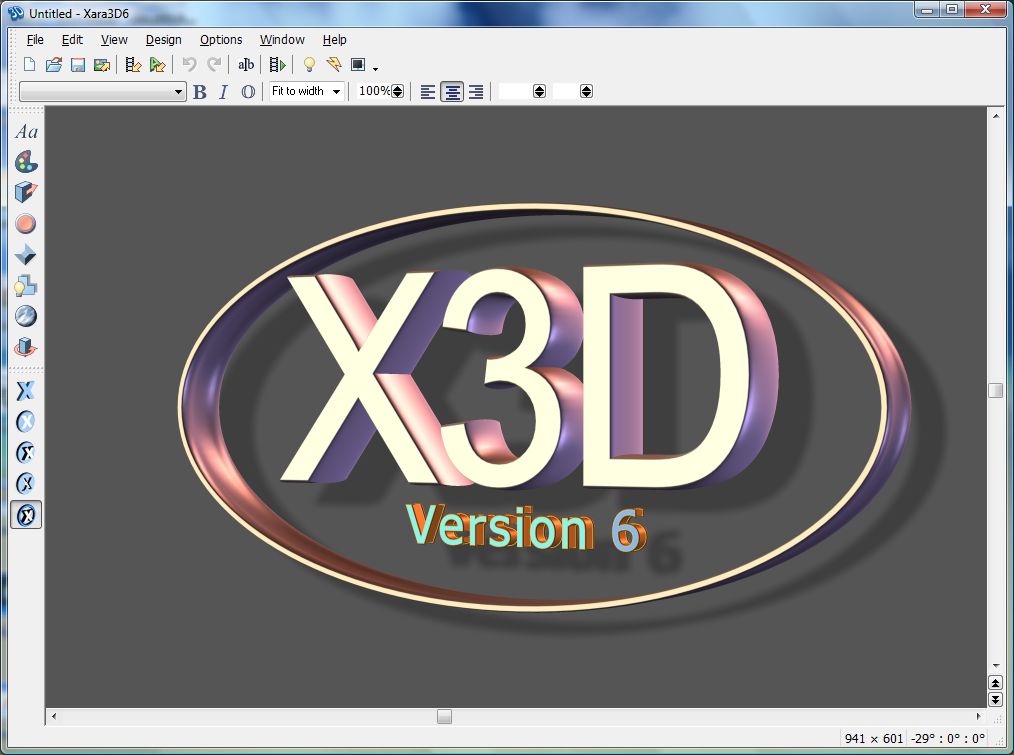Click the black square display icon
This screenshot has height=755, width=1014.
[x=358, y=65]
